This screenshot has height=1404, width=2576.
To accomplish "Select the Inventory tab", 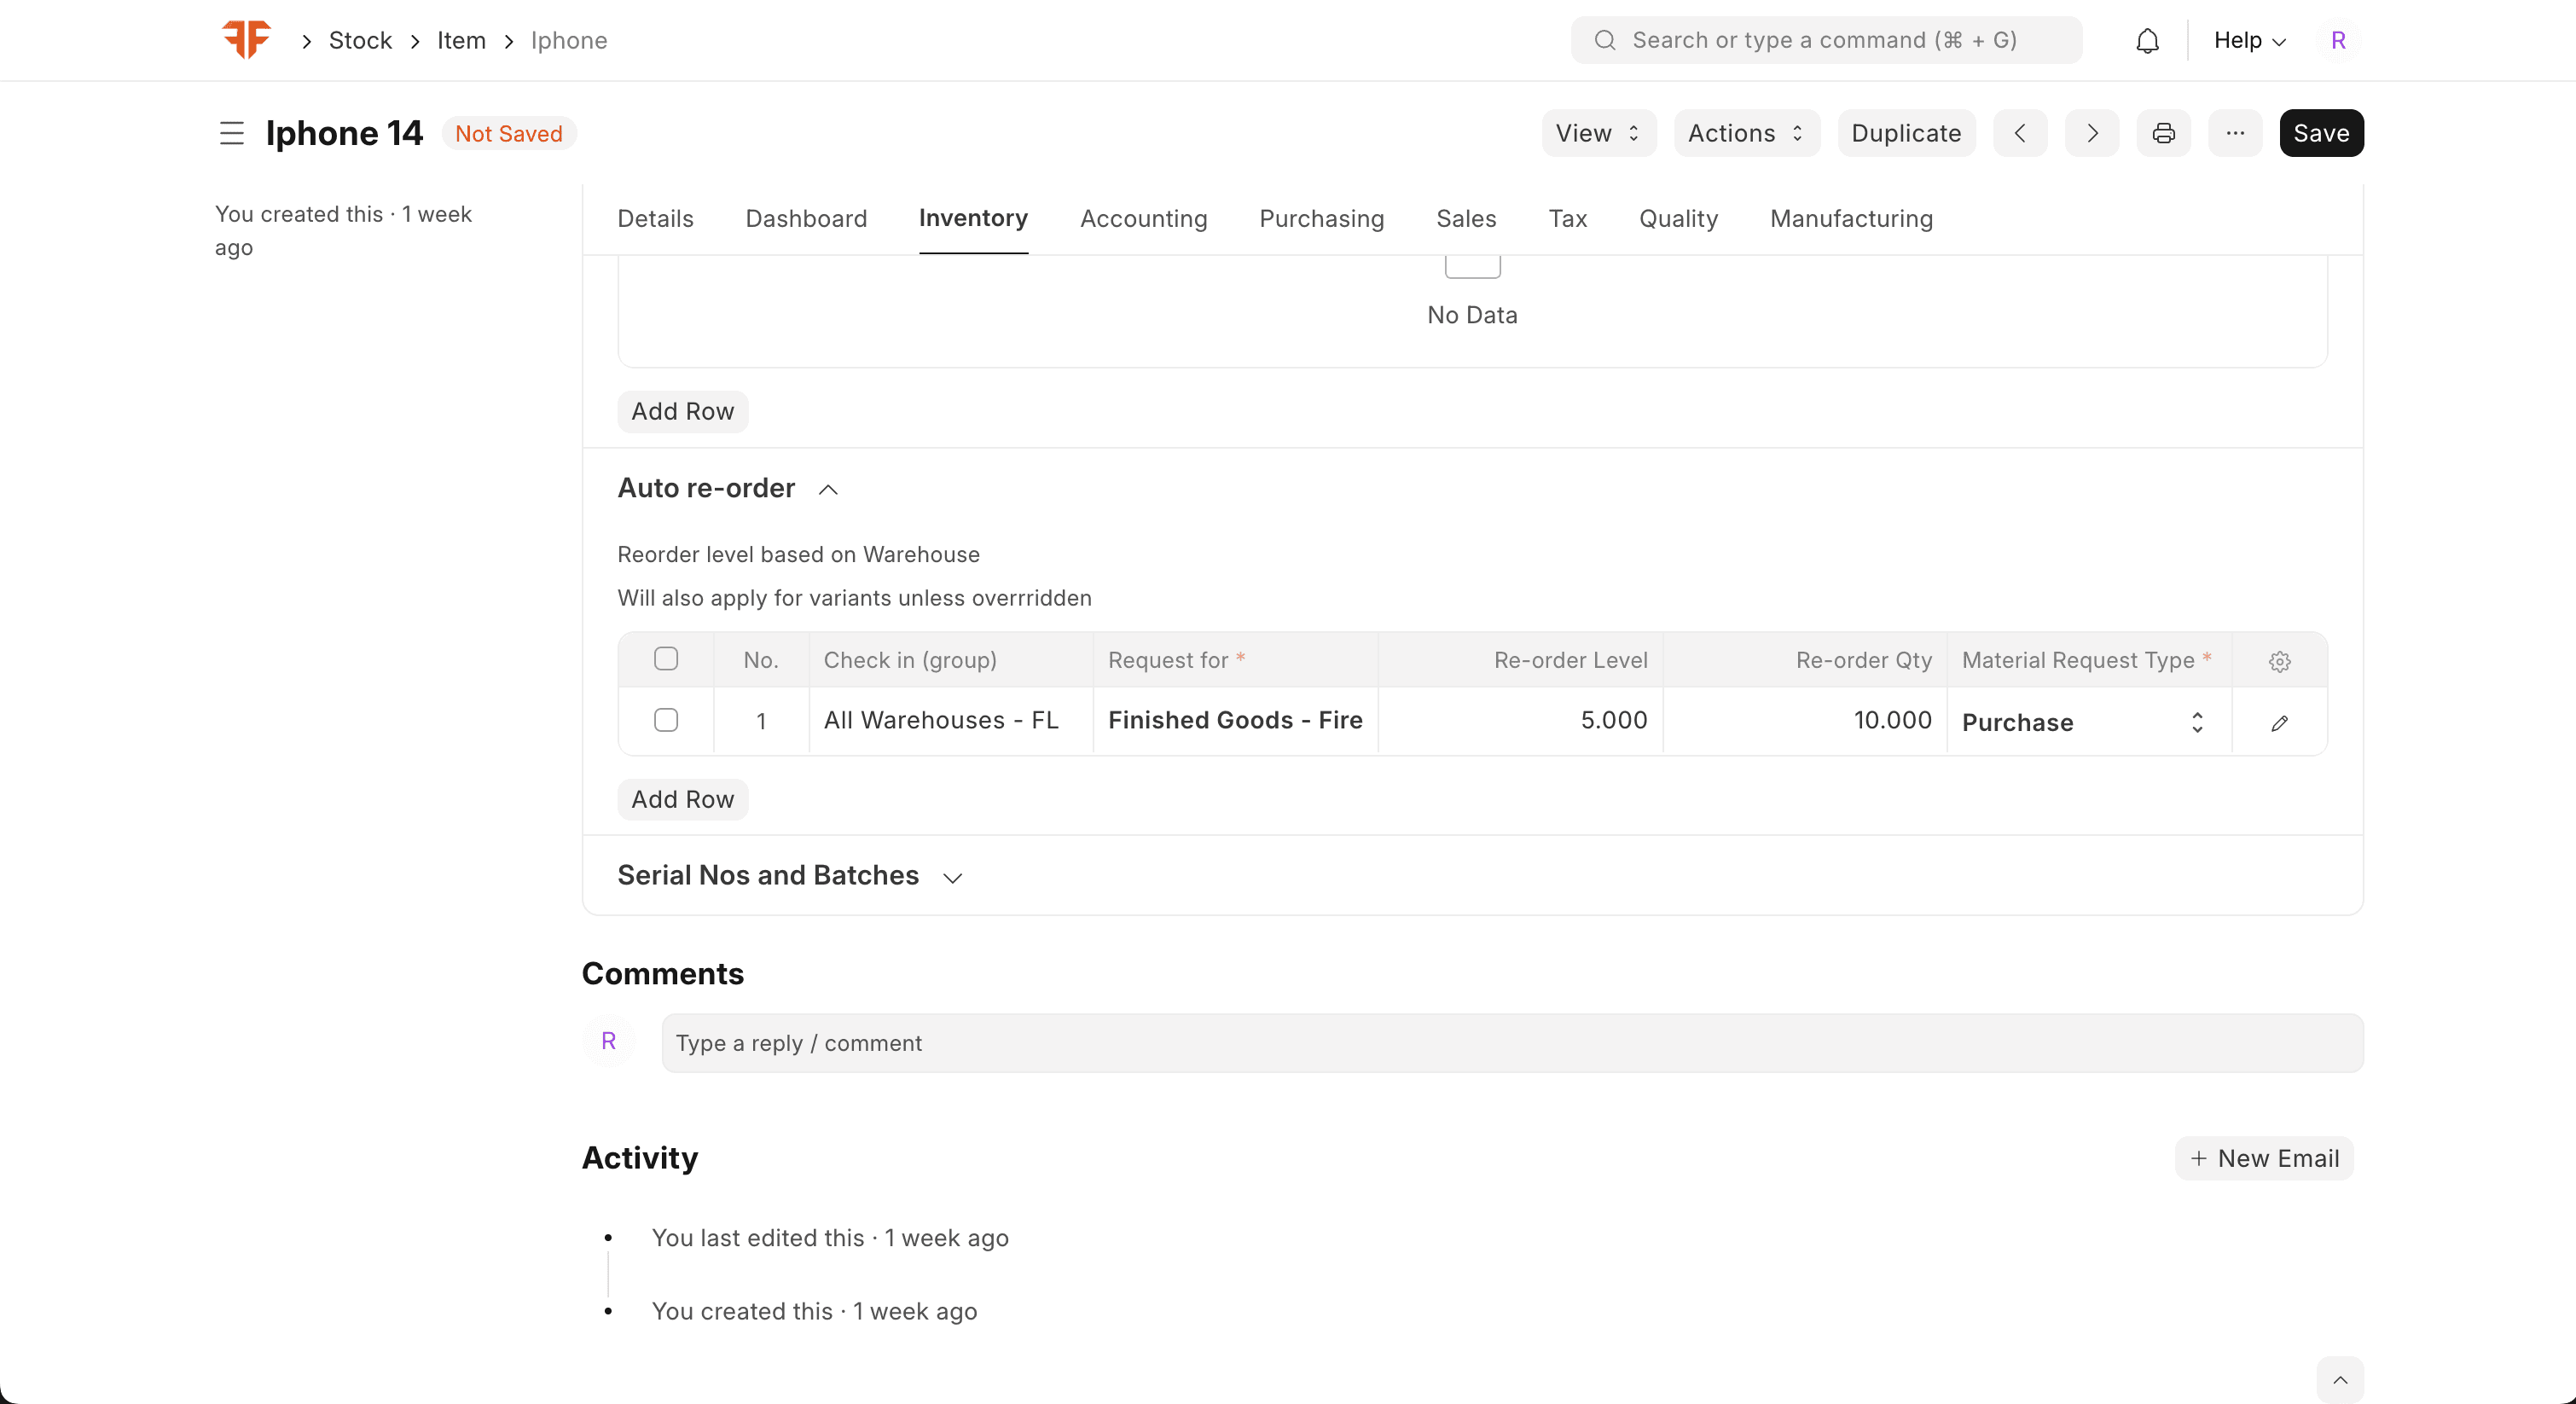I will click(973, 218).
